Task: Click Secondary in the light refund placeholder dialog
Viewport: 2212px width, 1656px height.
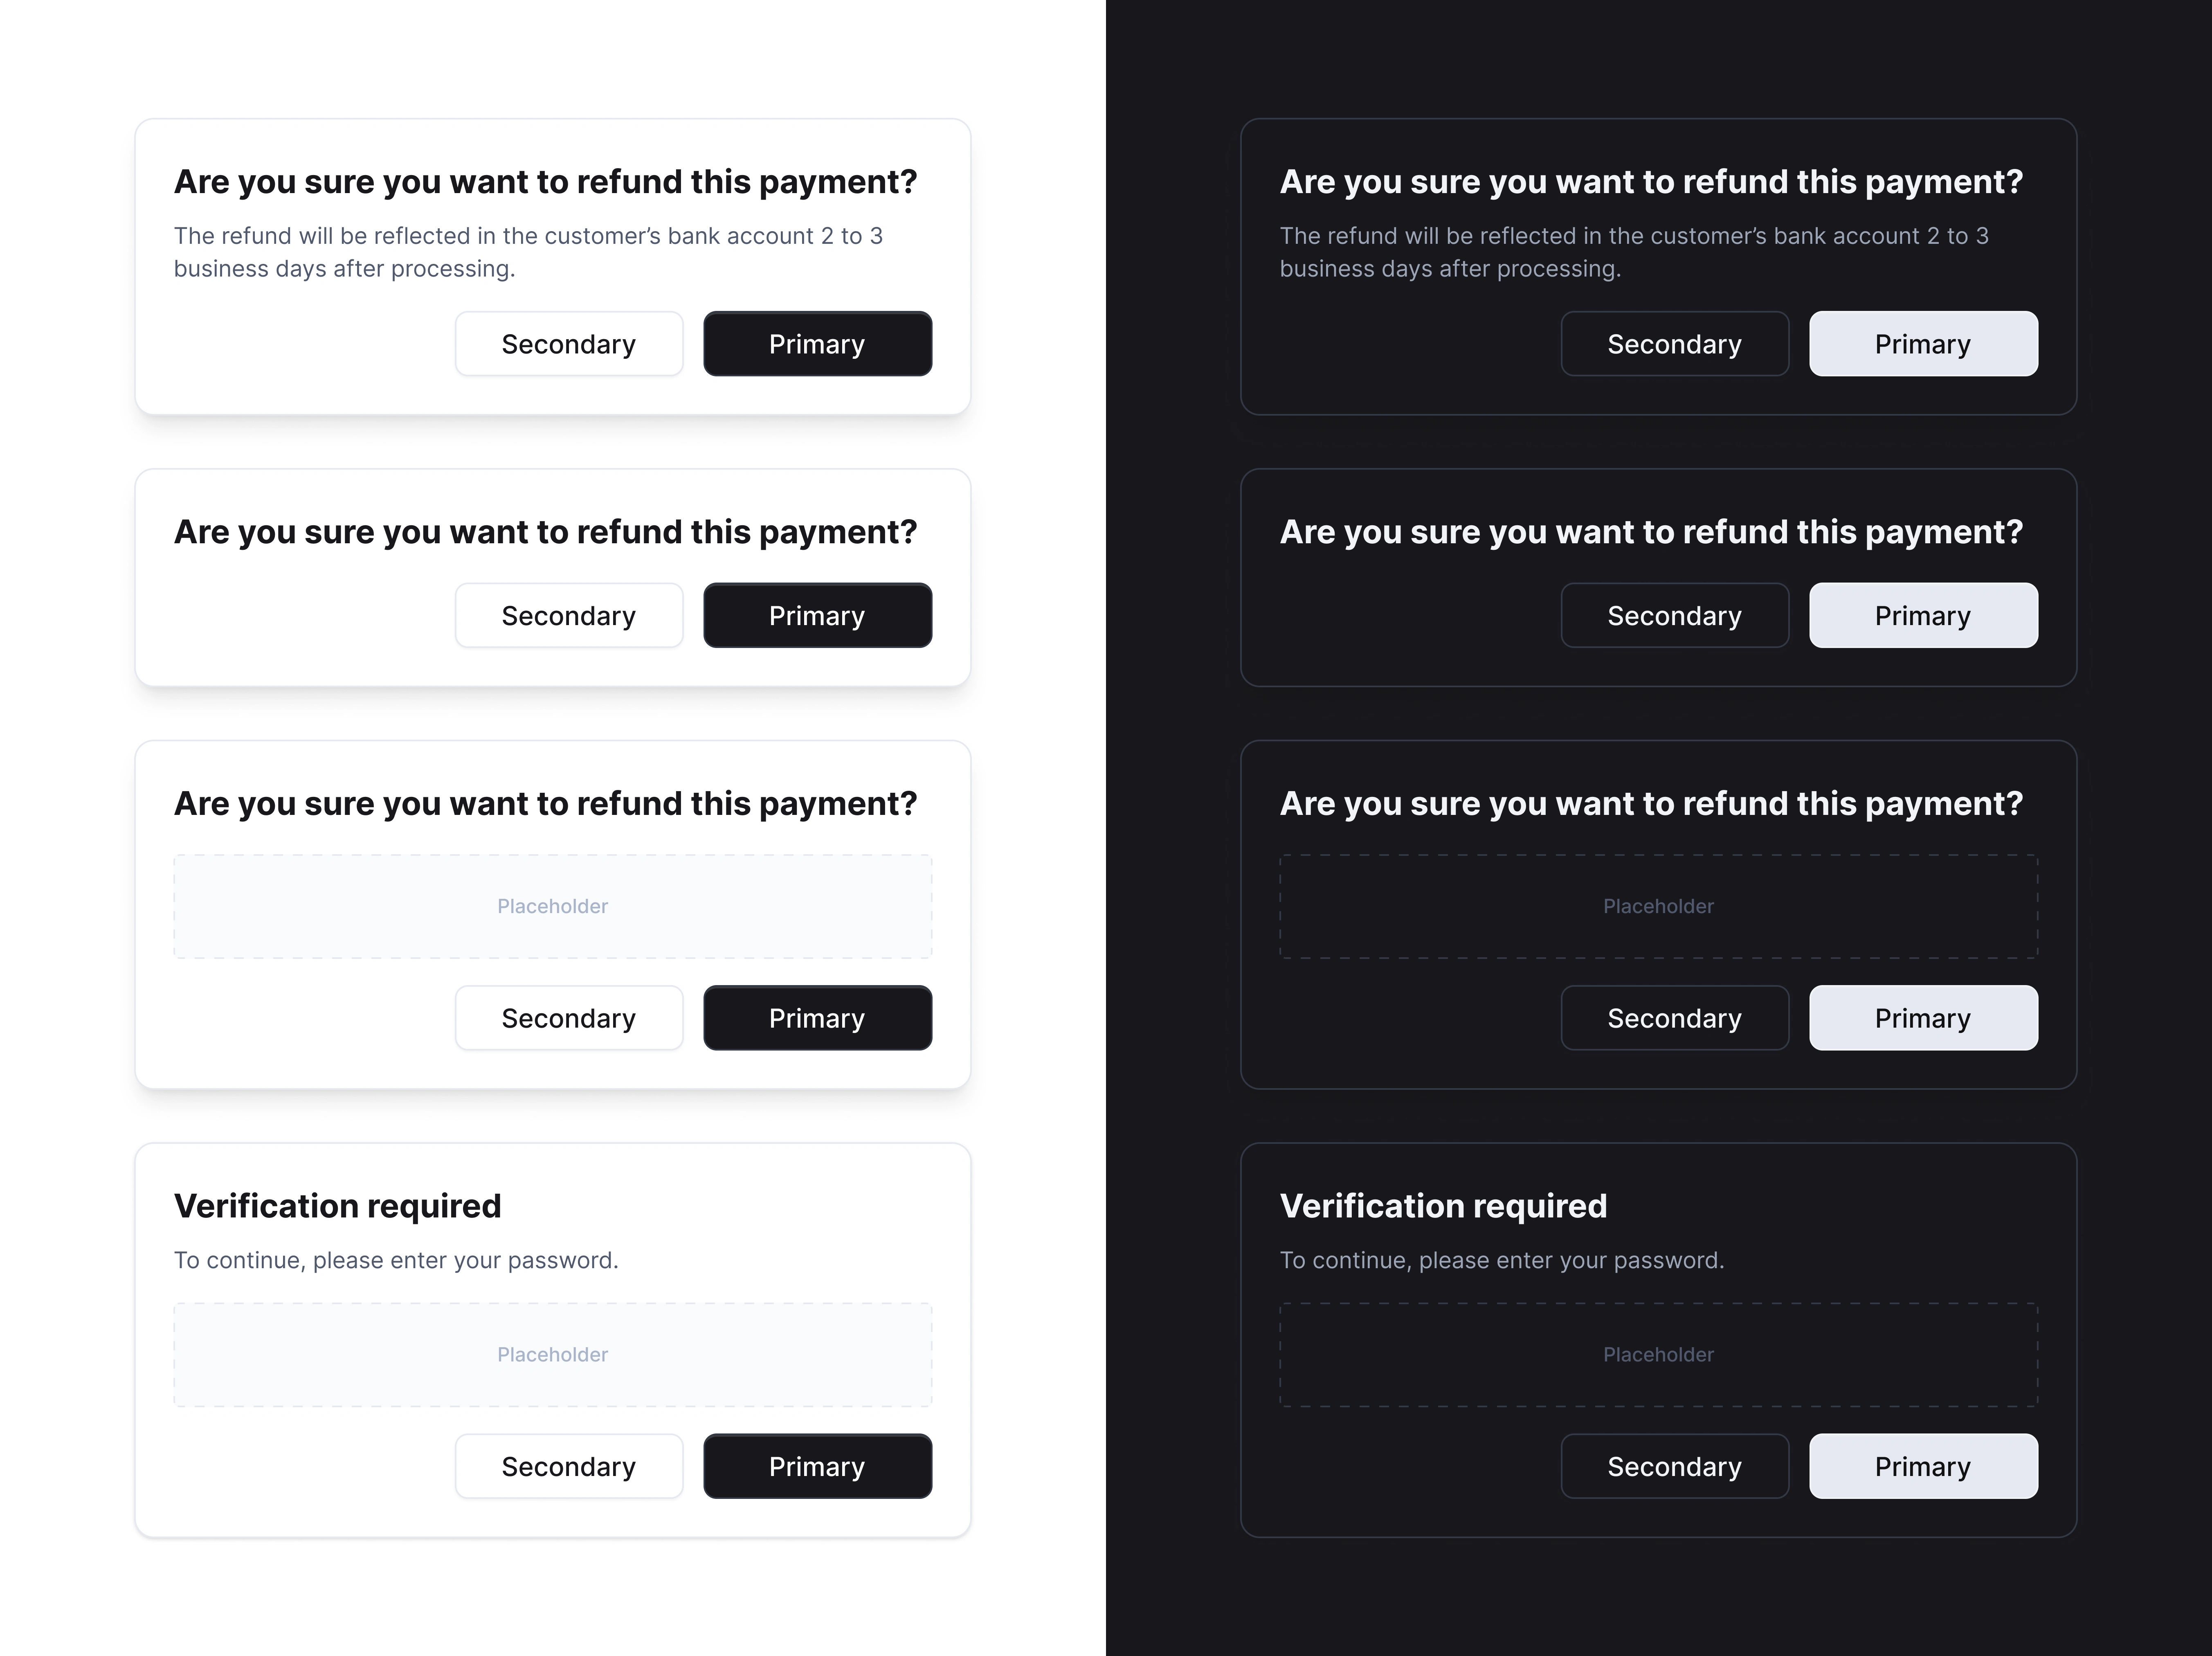Action: 569,1018
